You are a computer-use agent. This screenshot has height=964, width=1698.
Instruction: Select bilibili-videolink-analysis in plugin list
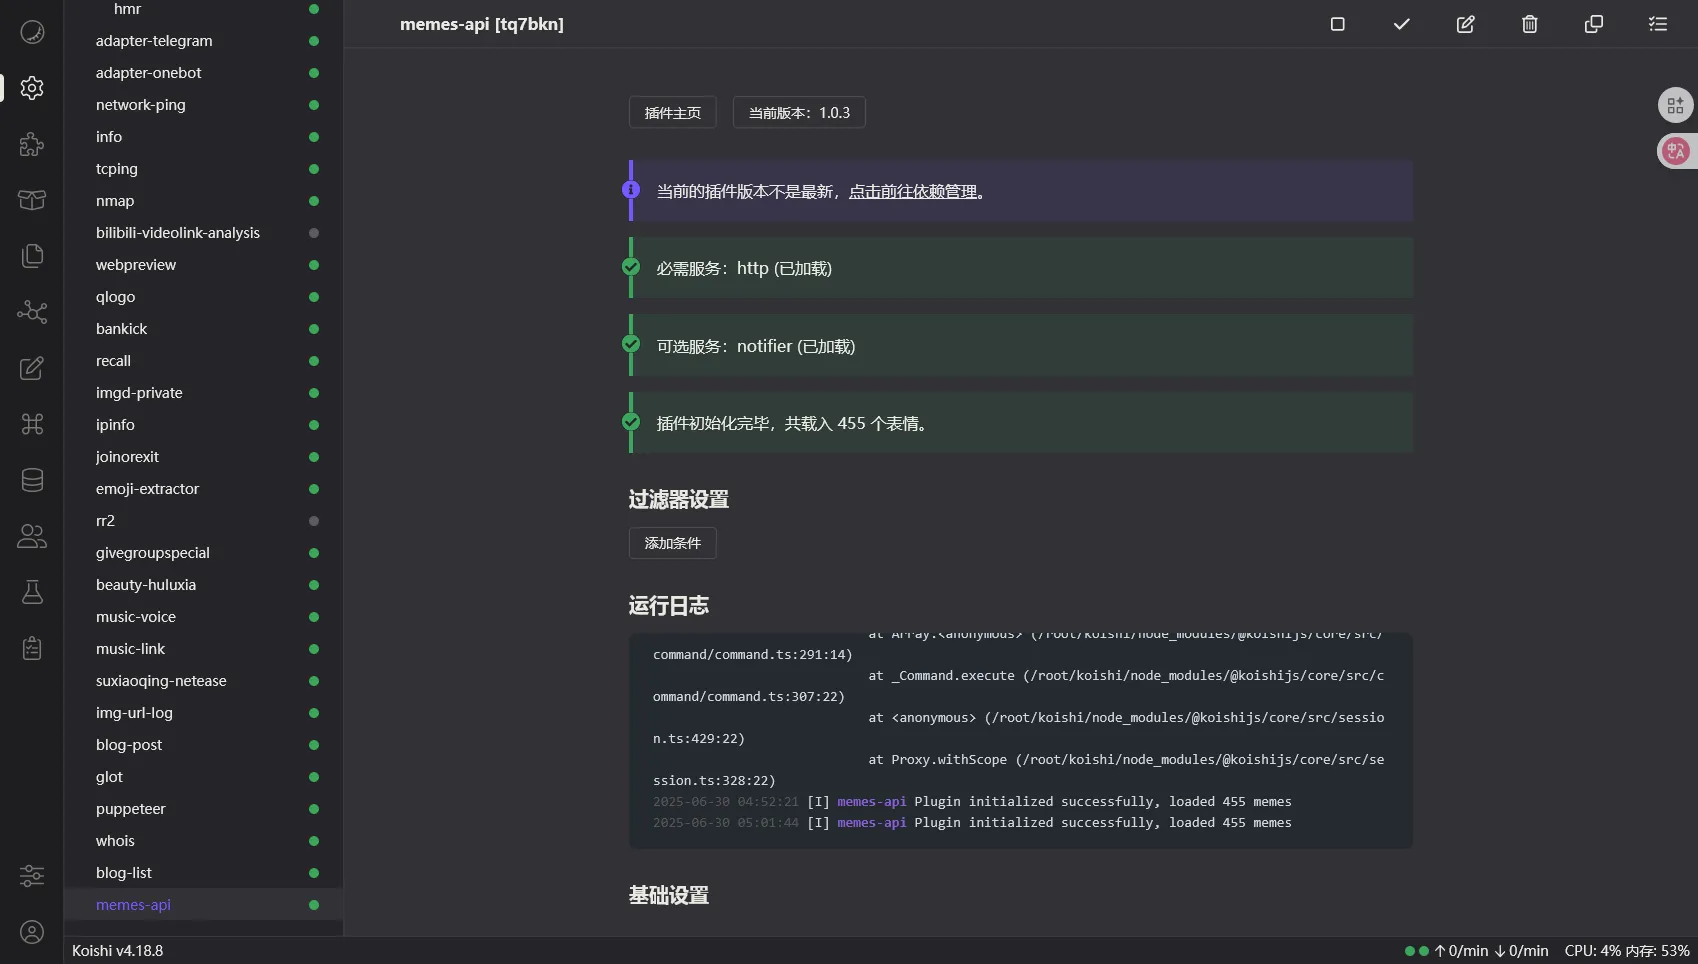[x=178, y=233]
